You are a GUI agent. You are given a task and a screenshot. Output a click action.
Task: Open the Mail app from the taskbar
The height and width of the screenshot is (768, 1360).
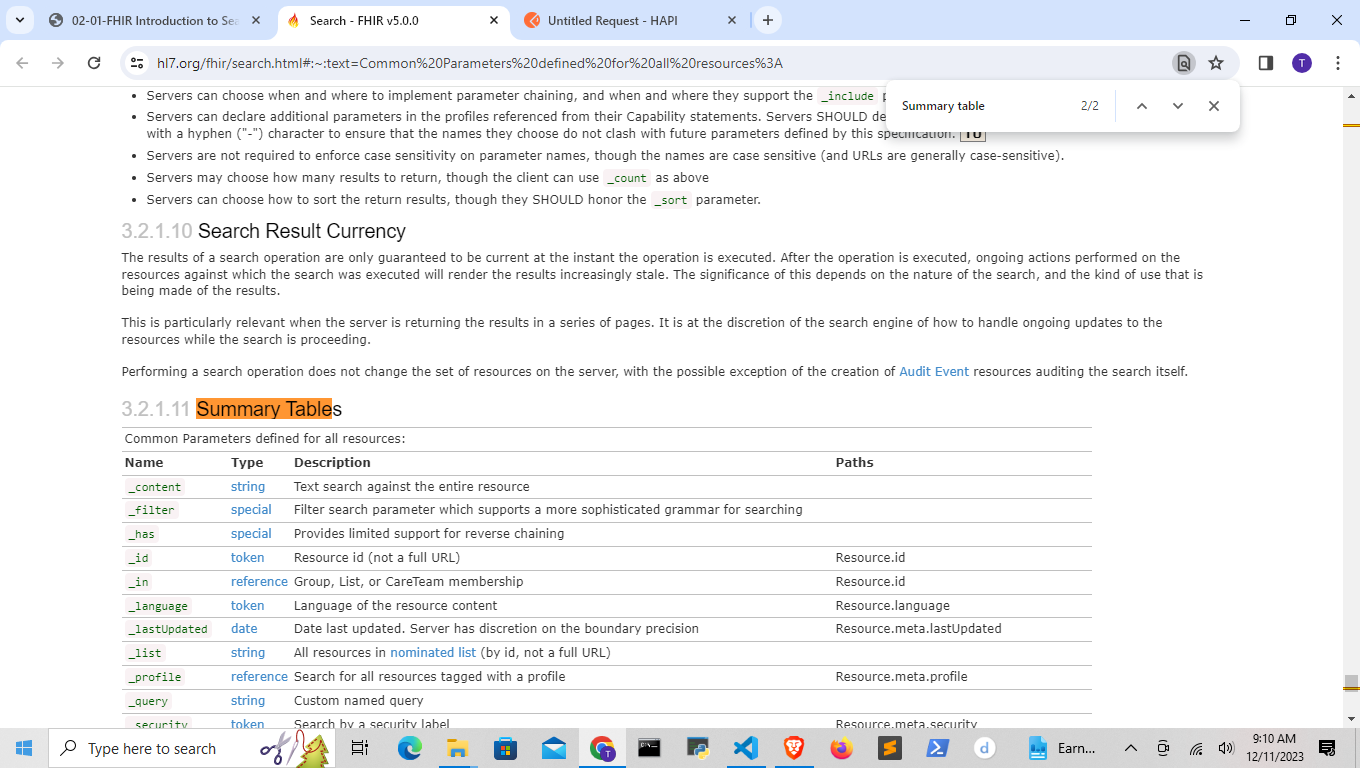(554, 748)
